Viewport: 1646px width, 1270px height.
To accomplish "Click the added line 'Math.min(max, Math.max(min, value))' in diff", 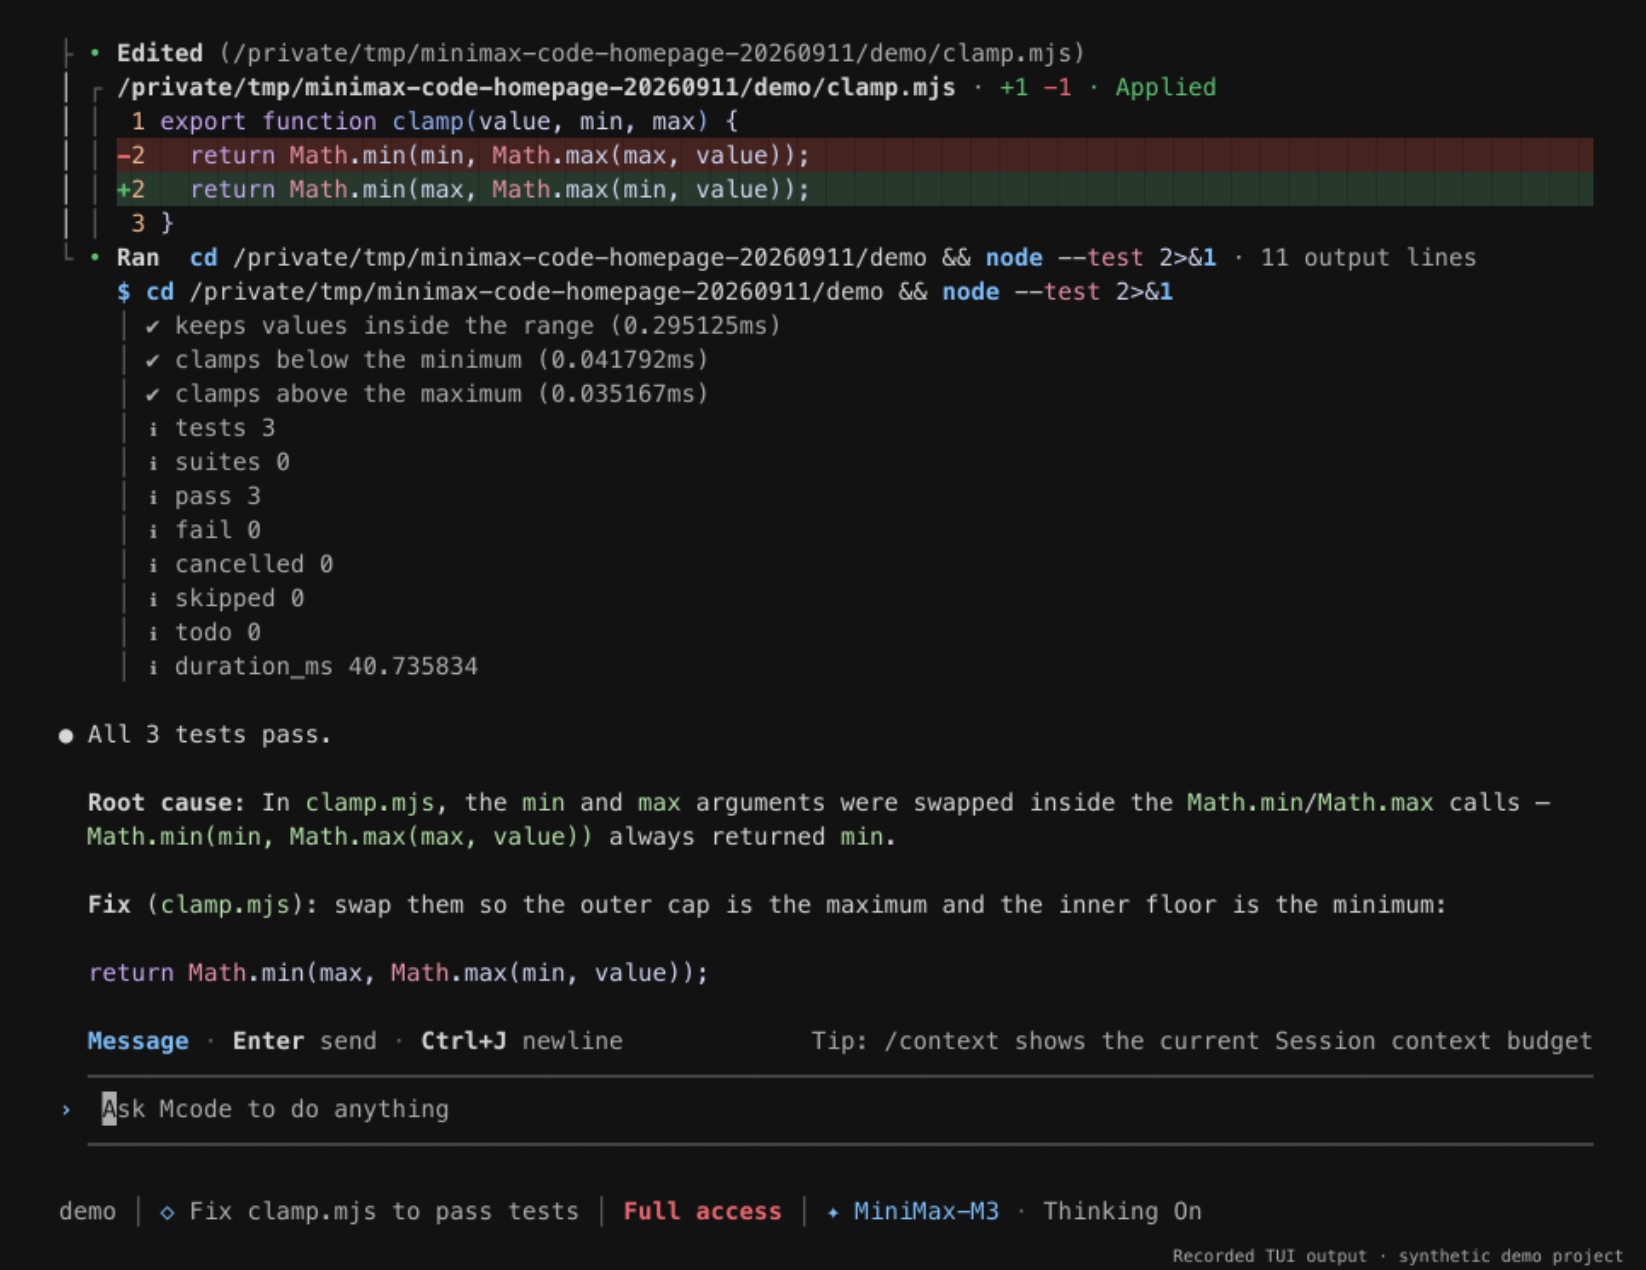I will point(854,189).
